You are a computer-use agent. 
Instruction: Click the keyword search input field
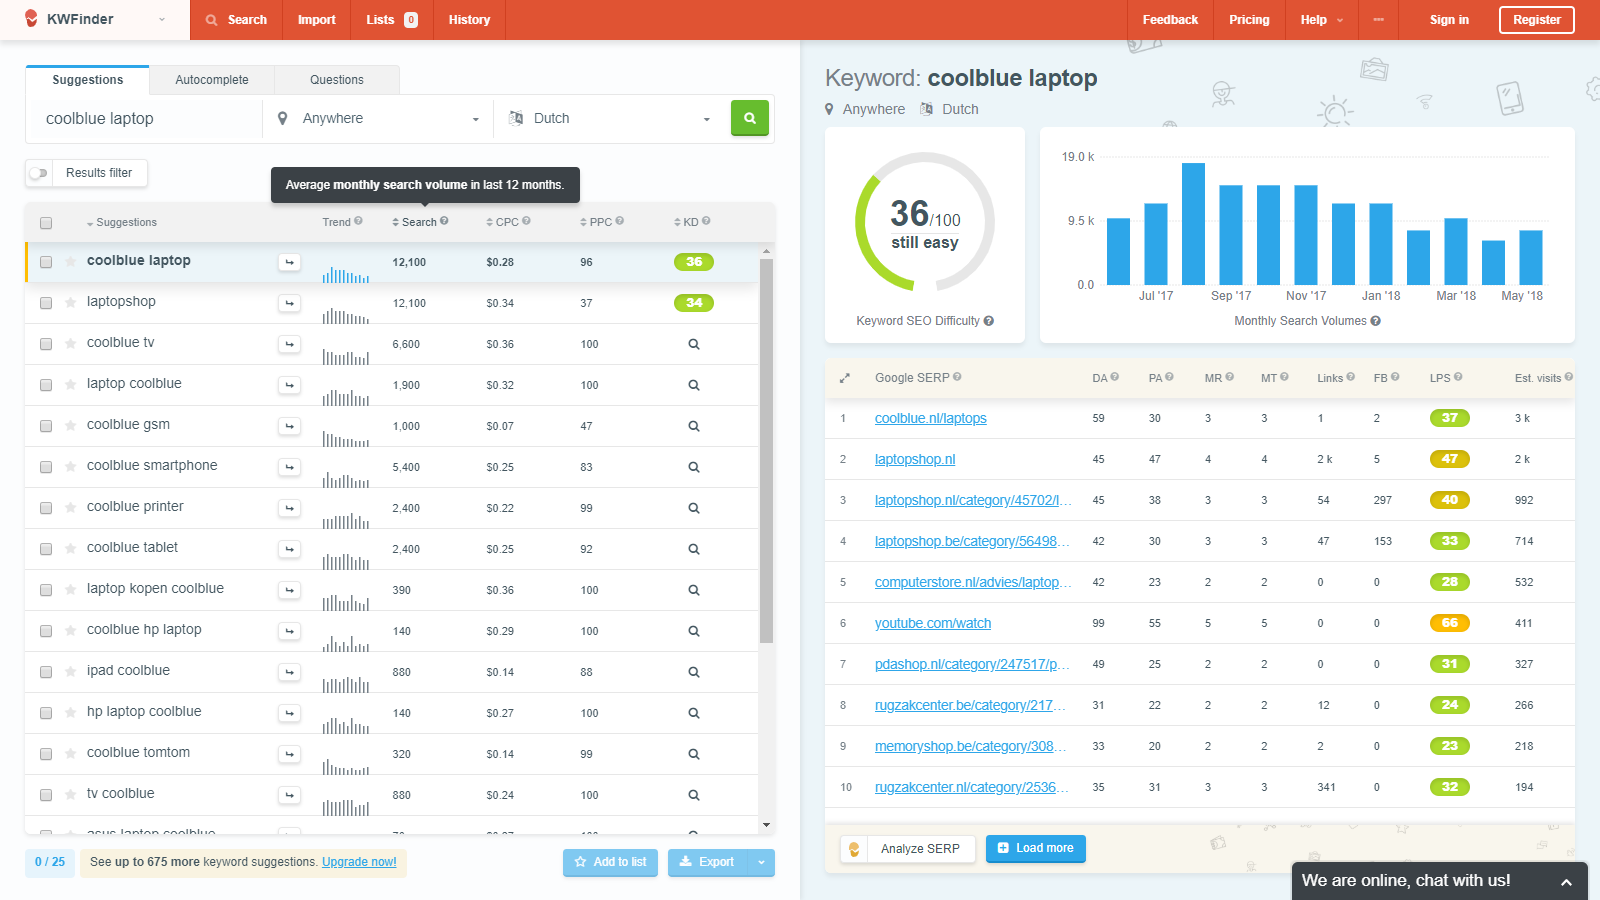144,118
